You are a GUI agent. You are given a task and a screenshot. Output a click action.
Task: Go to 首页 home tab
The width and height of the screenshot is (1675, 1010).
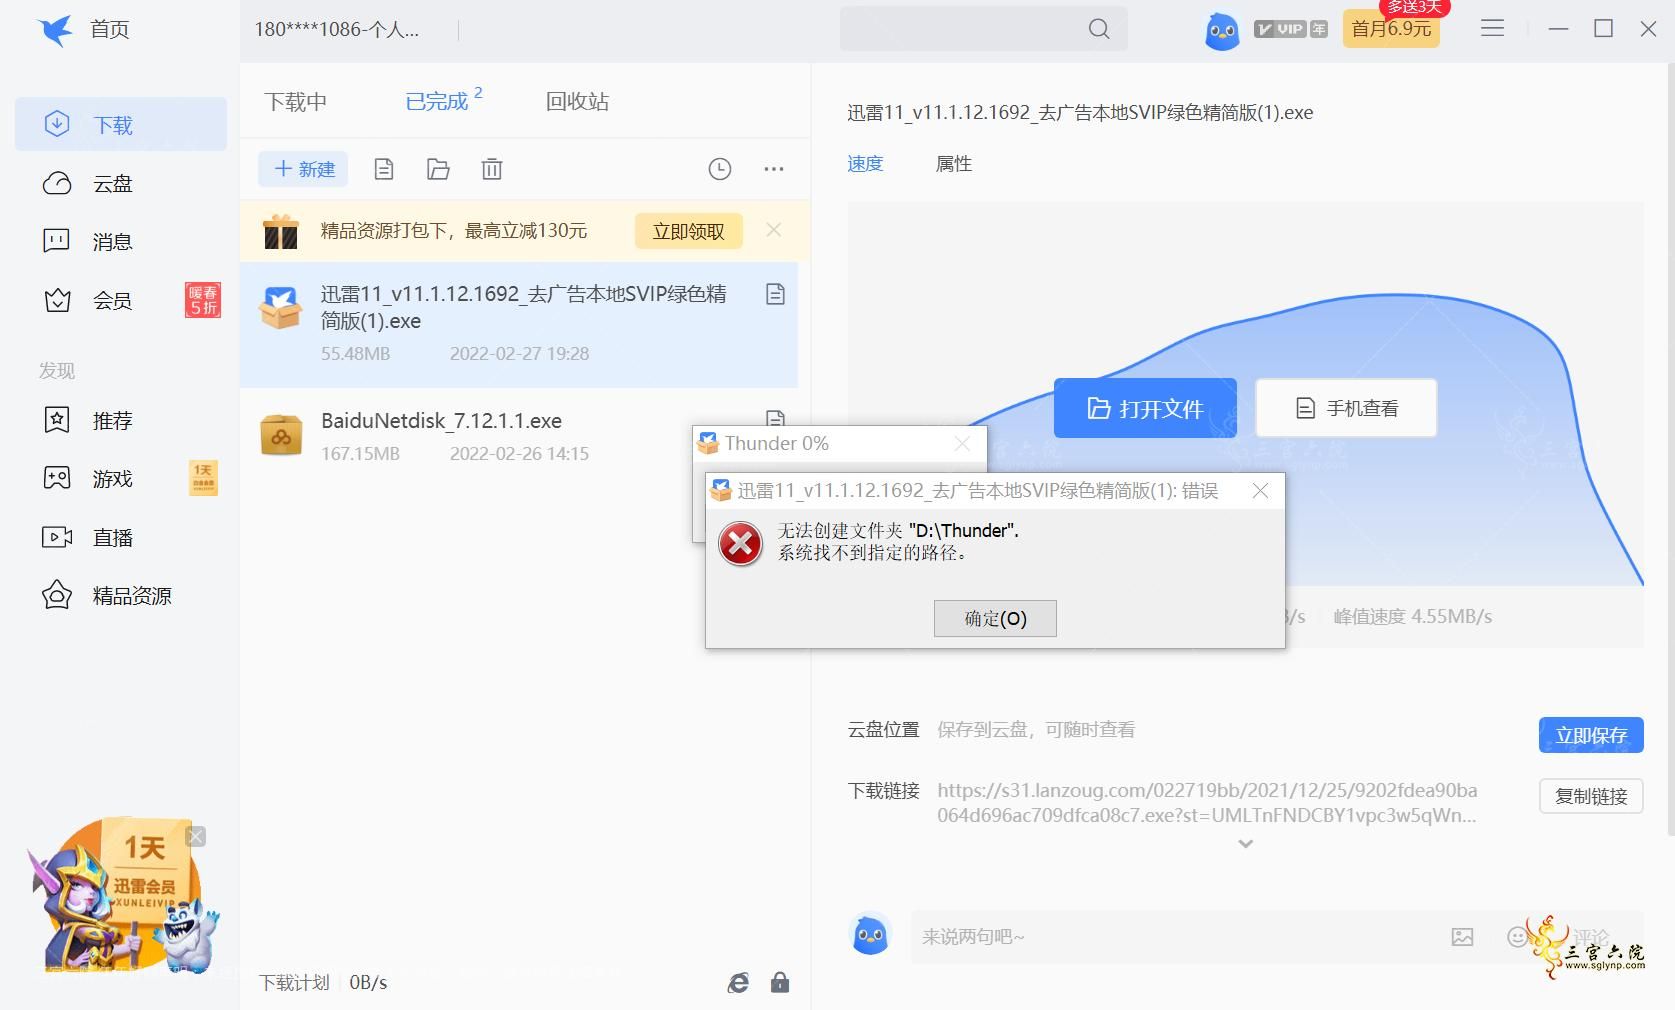[110, 30]
